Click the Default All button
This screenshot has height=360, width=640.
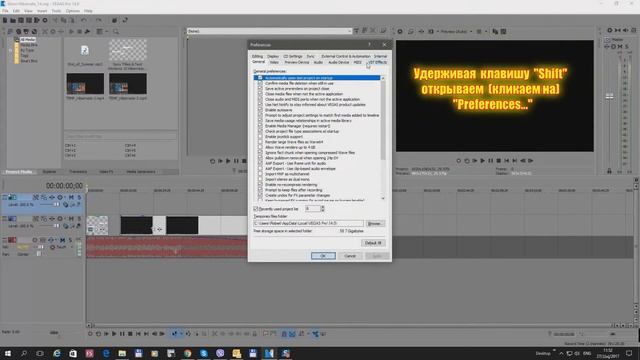point(373,243)
